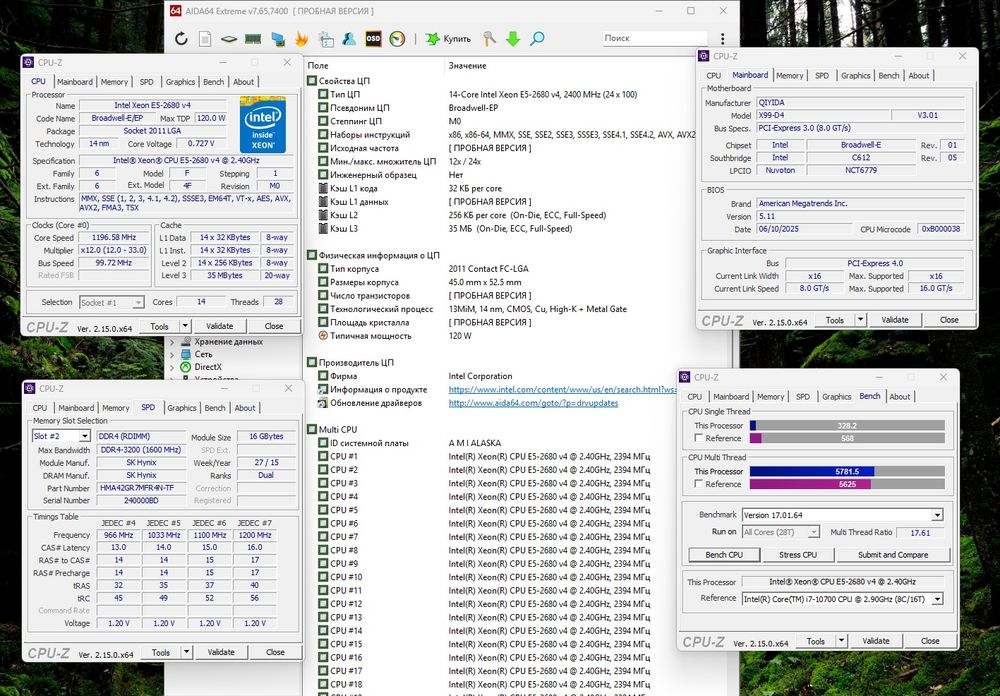Click the memory module benchmark icon
The width and height of the screenshot is (1000, 696).
coord(253,39)
